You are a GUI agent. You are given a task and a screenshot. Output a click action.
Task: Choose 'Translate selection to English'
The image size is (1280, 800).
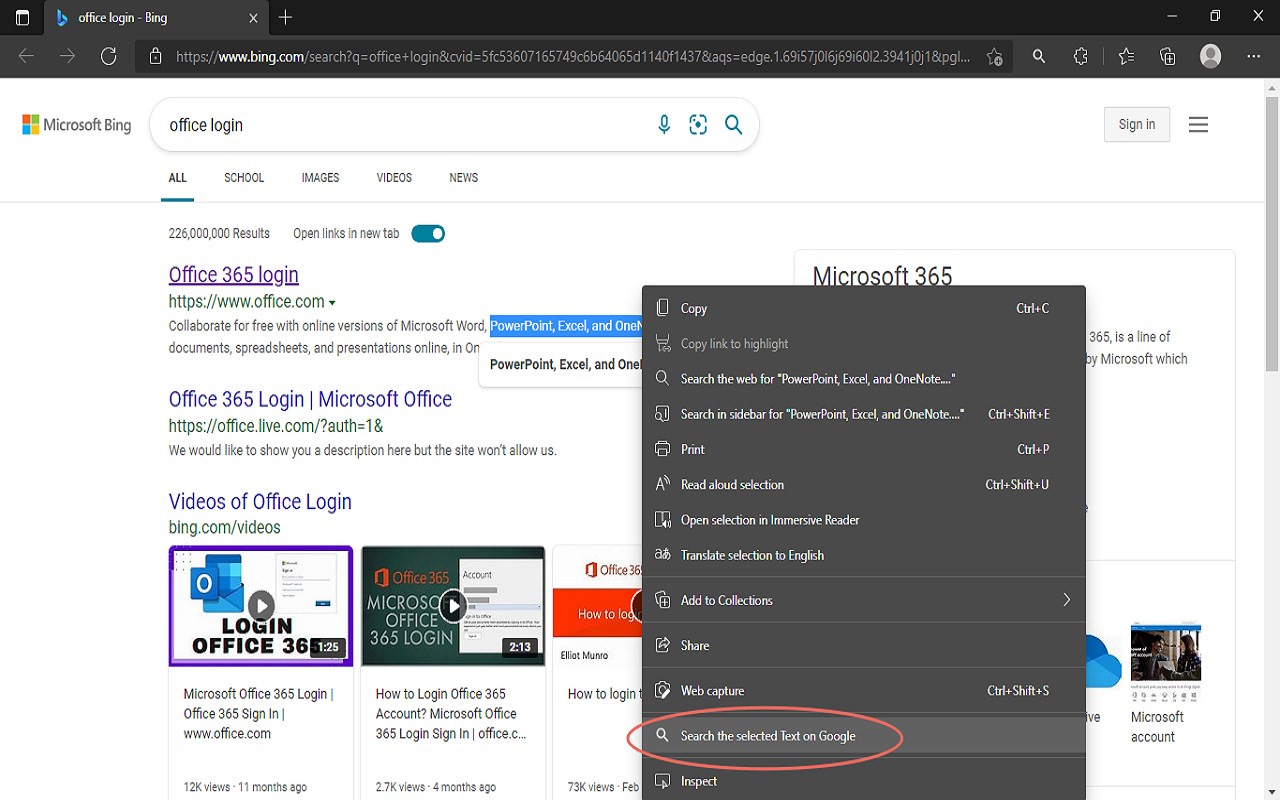click(864, 555)
